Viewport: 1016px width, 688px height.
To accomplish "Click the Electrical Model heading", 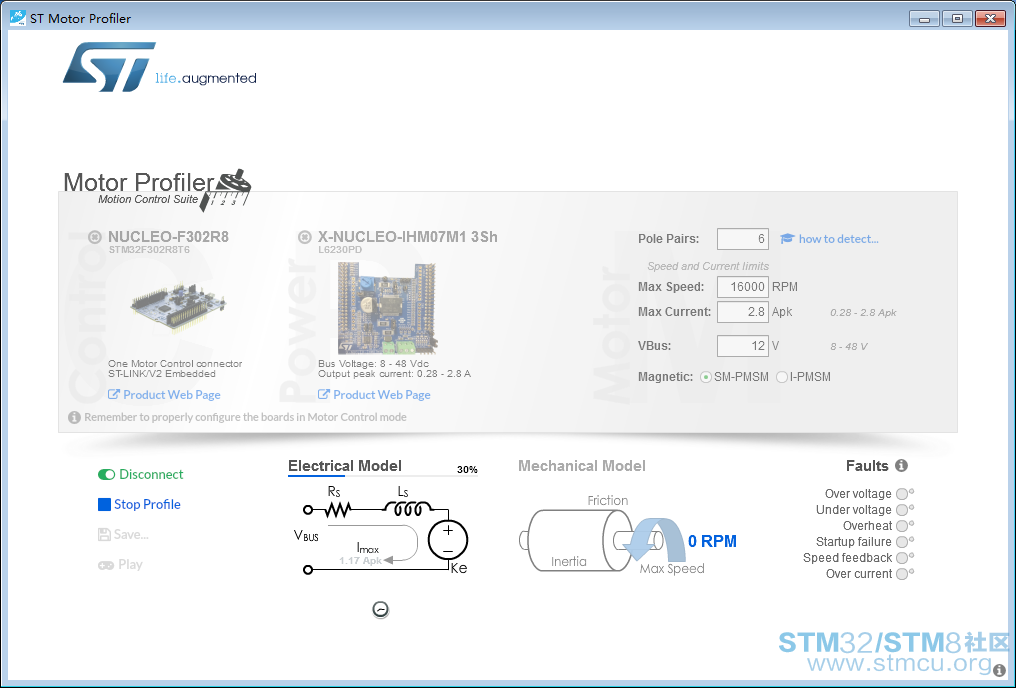I will click(x=345, y=466).
